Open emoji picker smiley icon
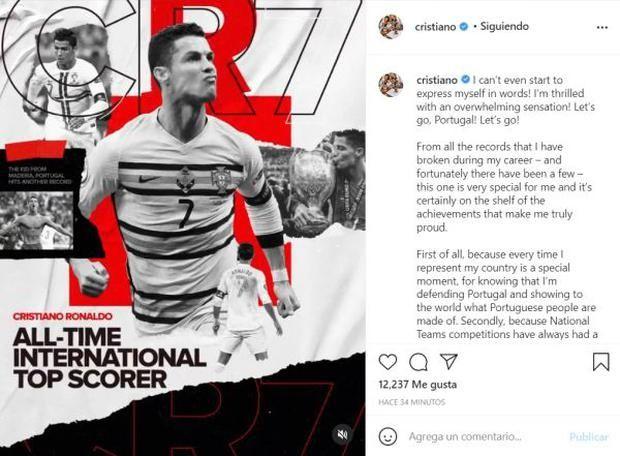The height and width of the screenshot is (456, 620). coord(388,436)
